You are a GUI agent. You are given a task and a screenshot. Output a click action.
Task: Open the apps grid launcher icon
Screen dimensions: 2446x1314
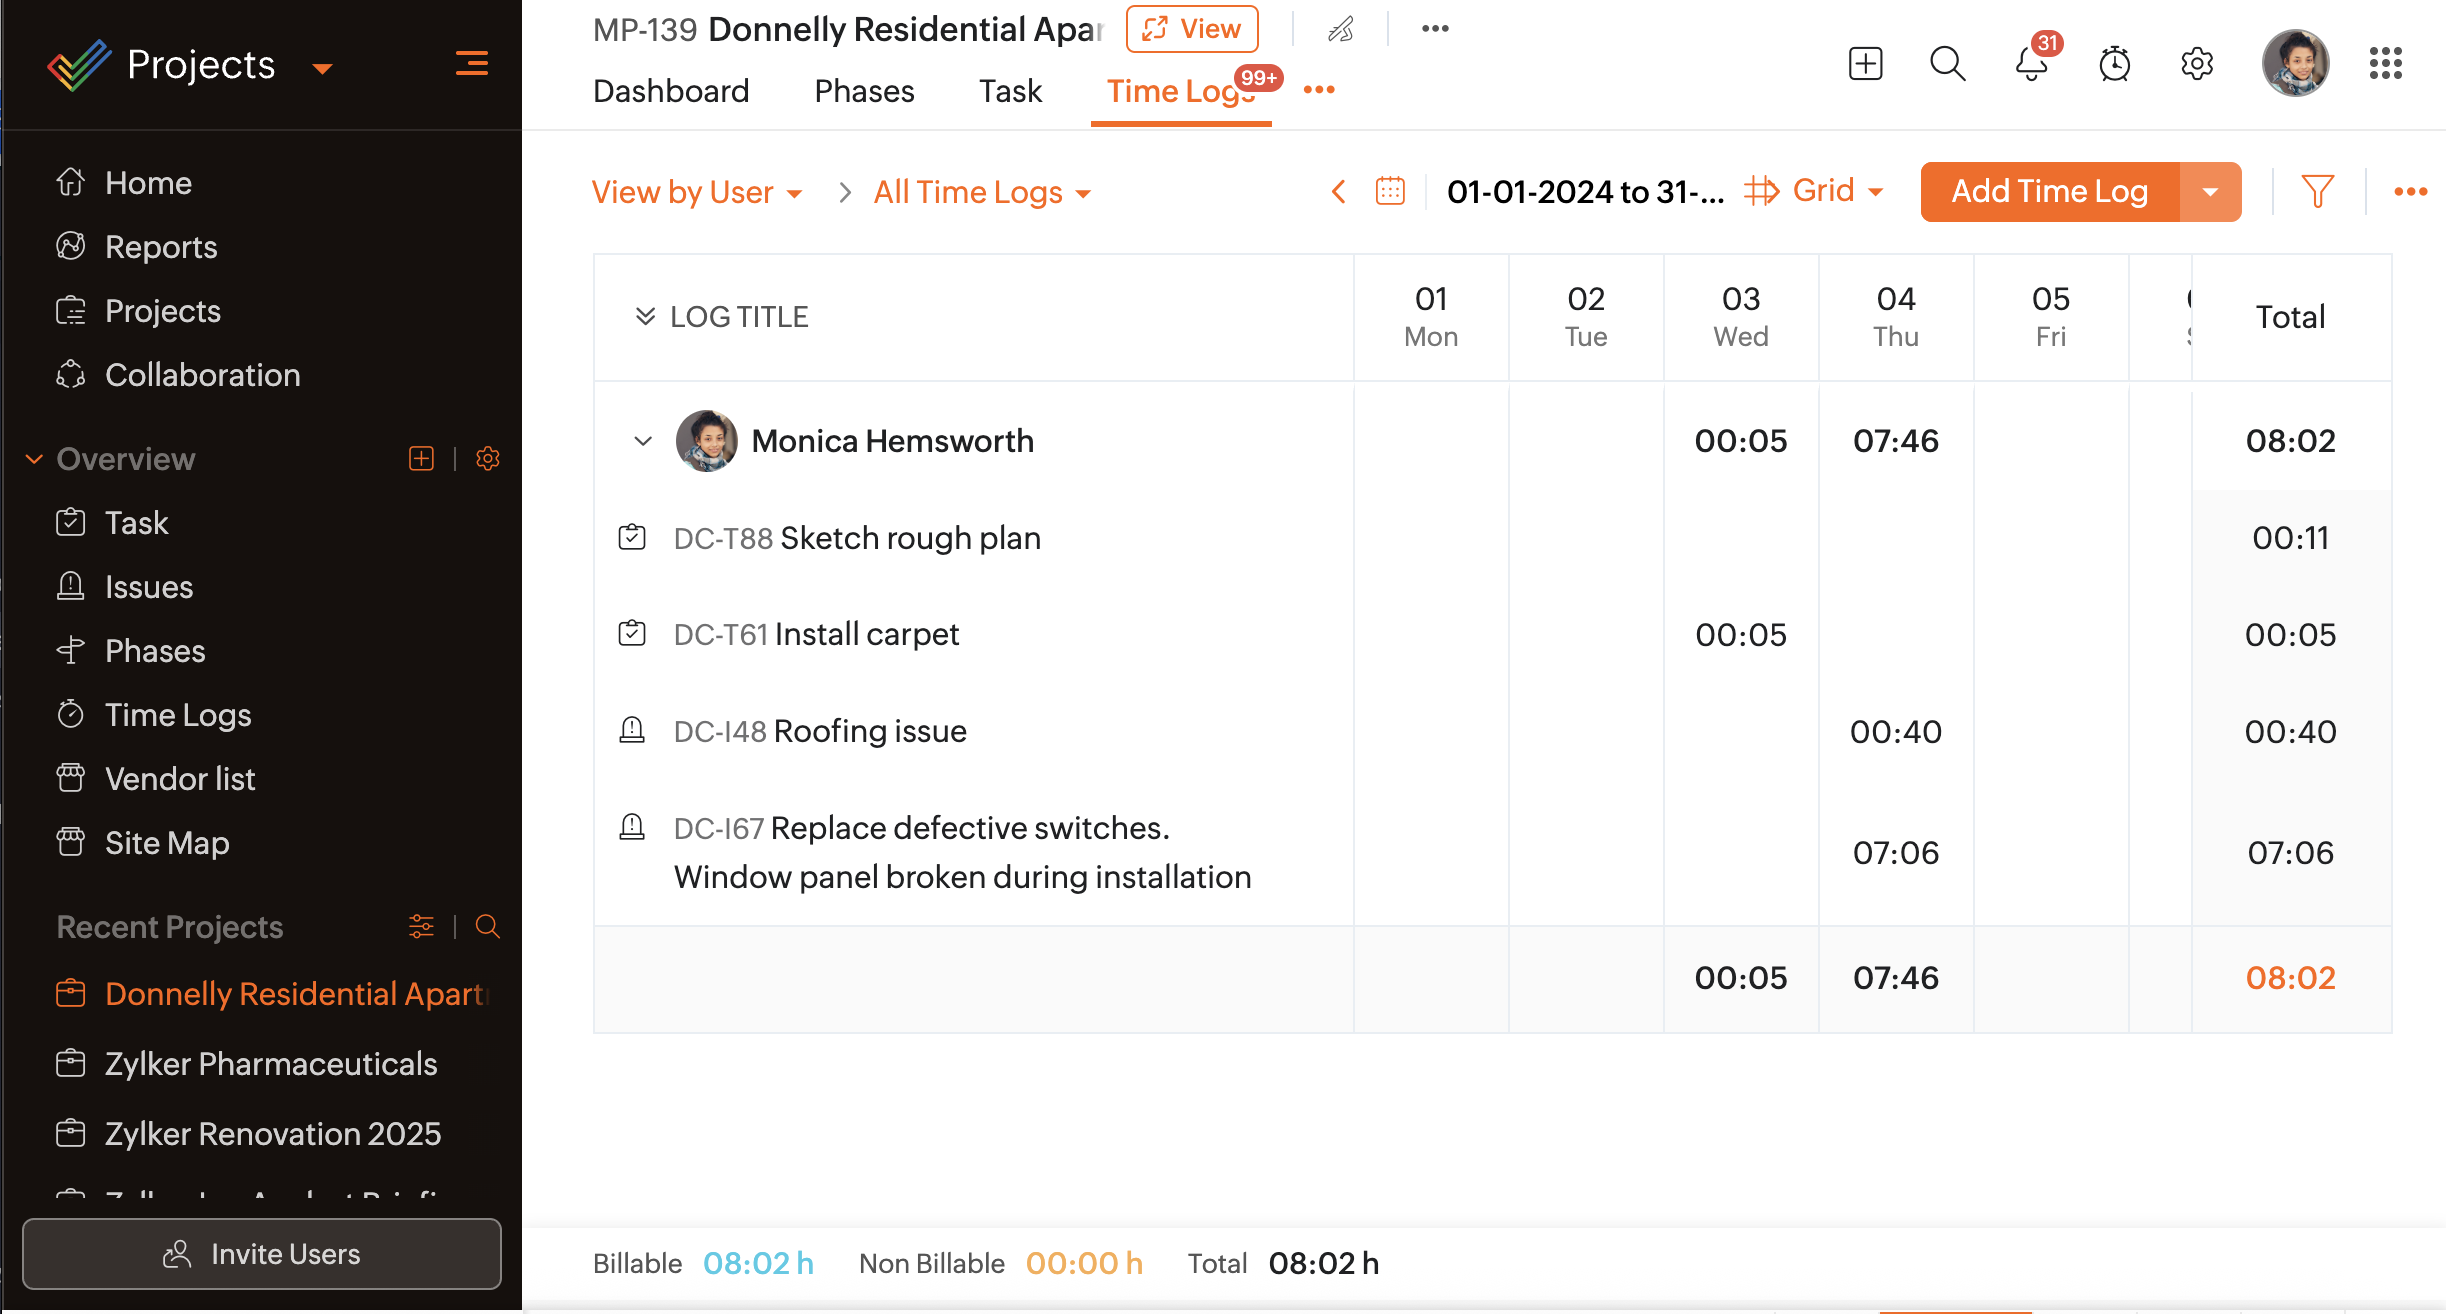(2385, 64)
